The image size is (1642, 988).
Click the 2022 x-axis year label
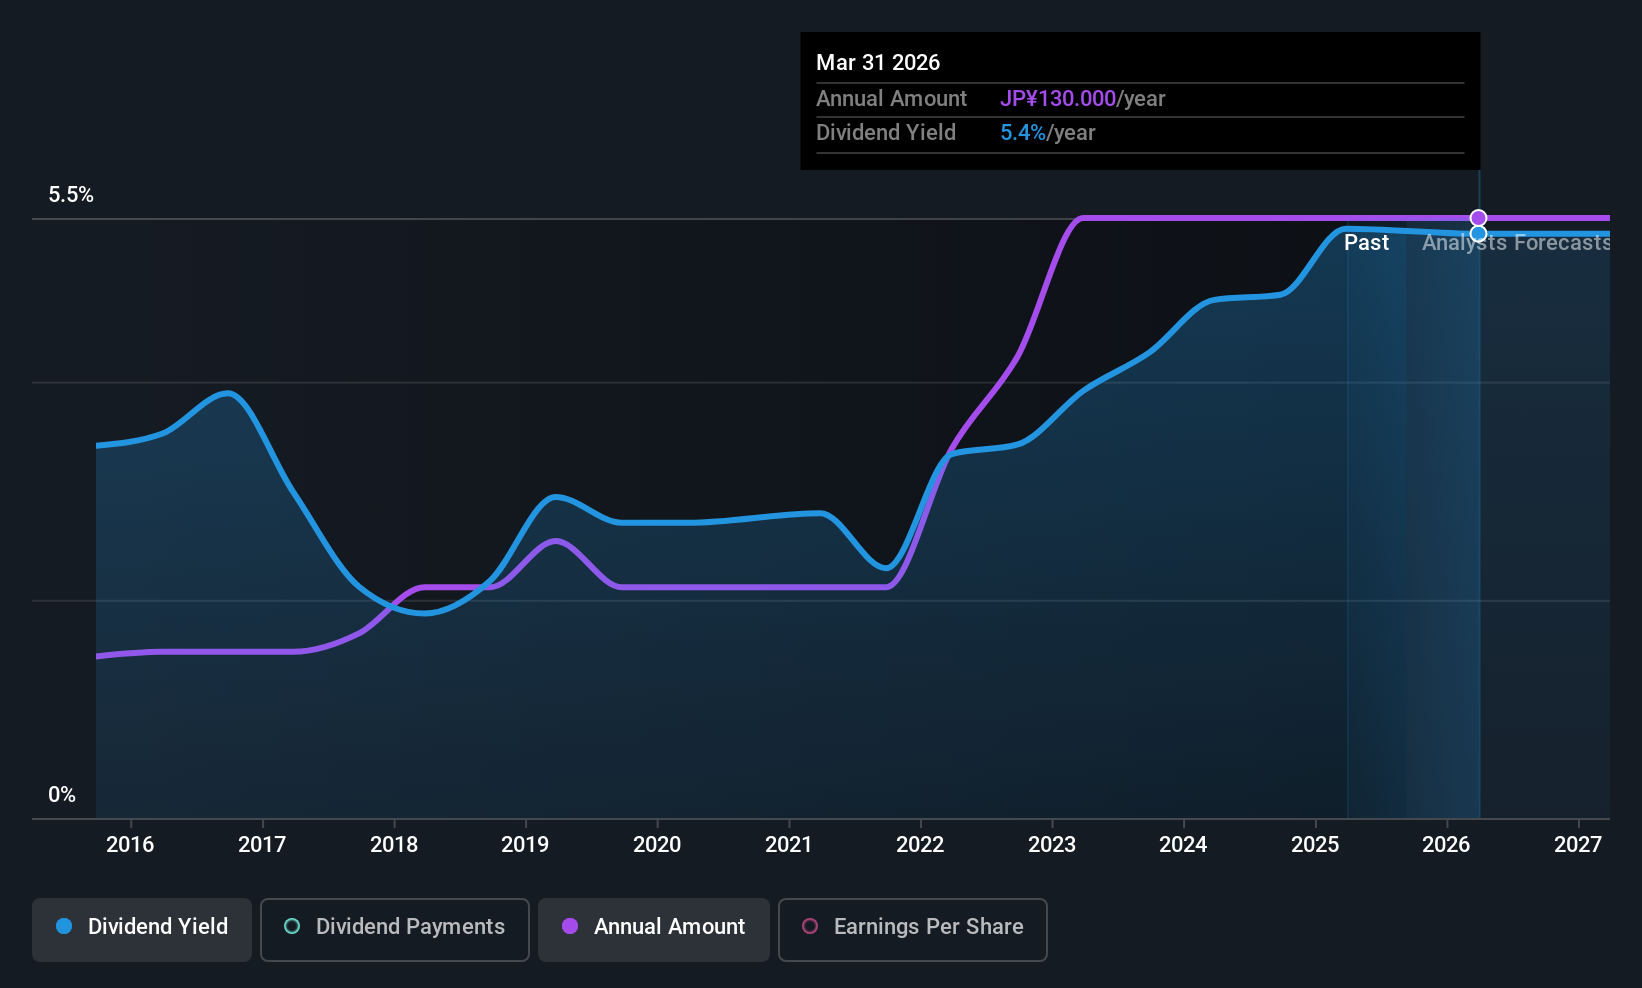(920, 844)
